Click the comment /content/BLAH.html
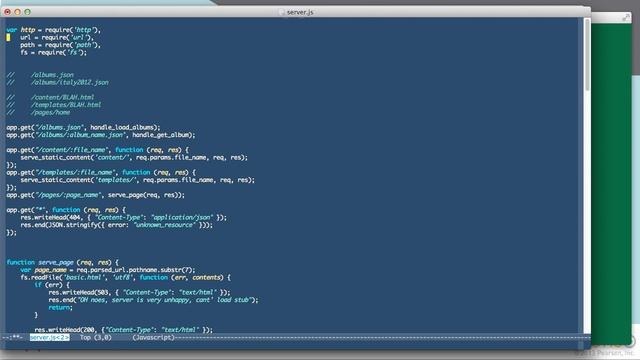Screen dimensions: 640x360 [x=62, y=97]
